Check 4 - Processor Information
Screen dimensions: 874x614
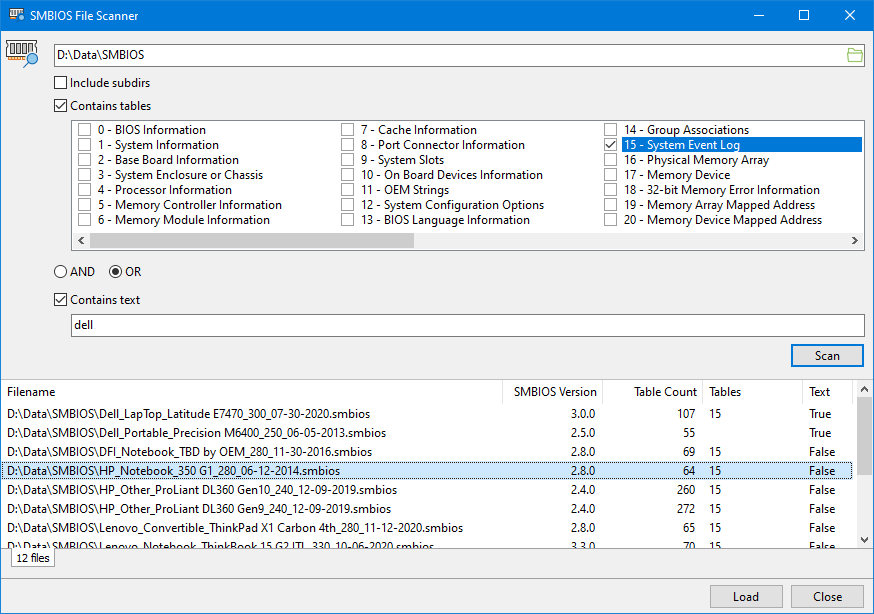point(84,190)
